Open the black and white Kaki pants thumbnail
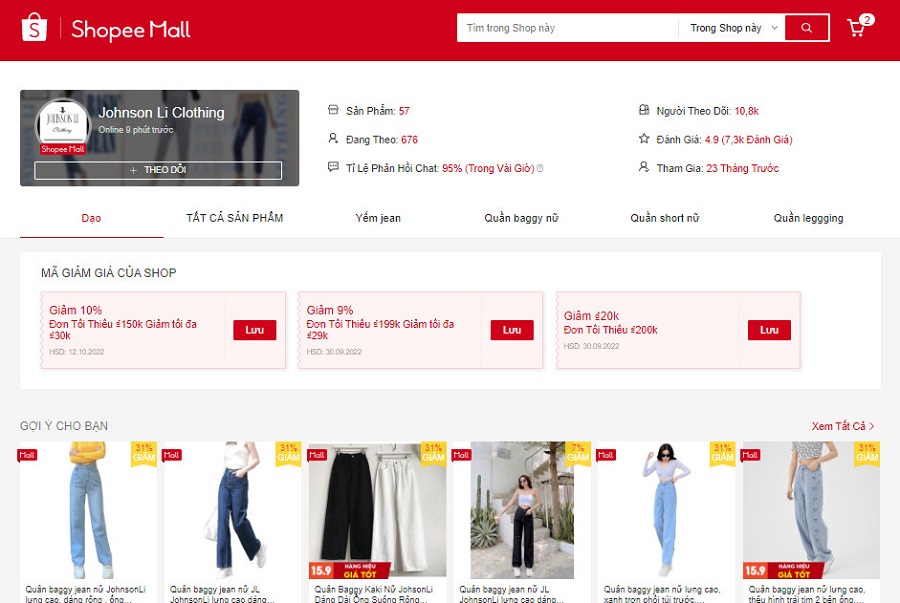The height and width of the screenshot is (603, 900). pos(377,510)
